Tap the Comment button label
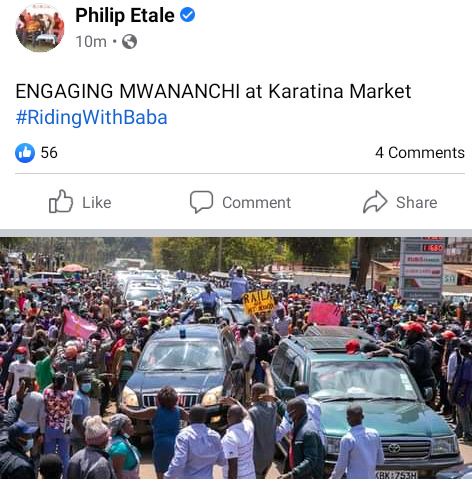Image resolution: width=472 pixels, height=482 pixels. 257,203
